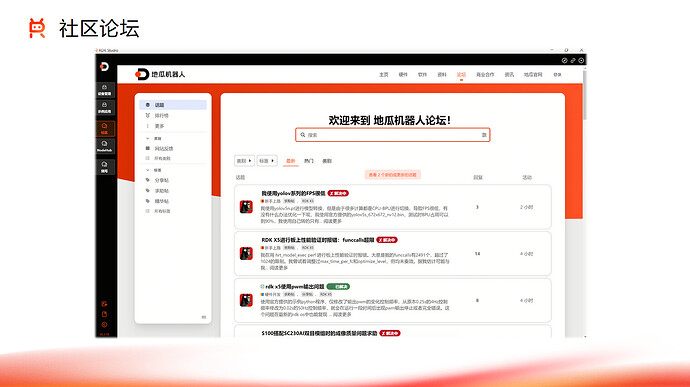
Task: Open the 类别 filter dropdown above topic list
Action: [244, 161]
